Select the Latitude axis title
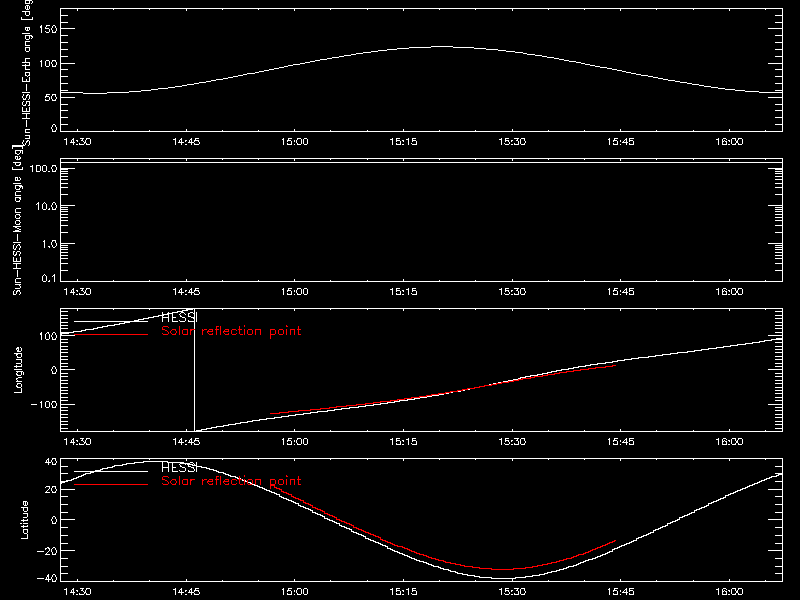Screen dimensions: 800x600 click(x=24, y=520)
